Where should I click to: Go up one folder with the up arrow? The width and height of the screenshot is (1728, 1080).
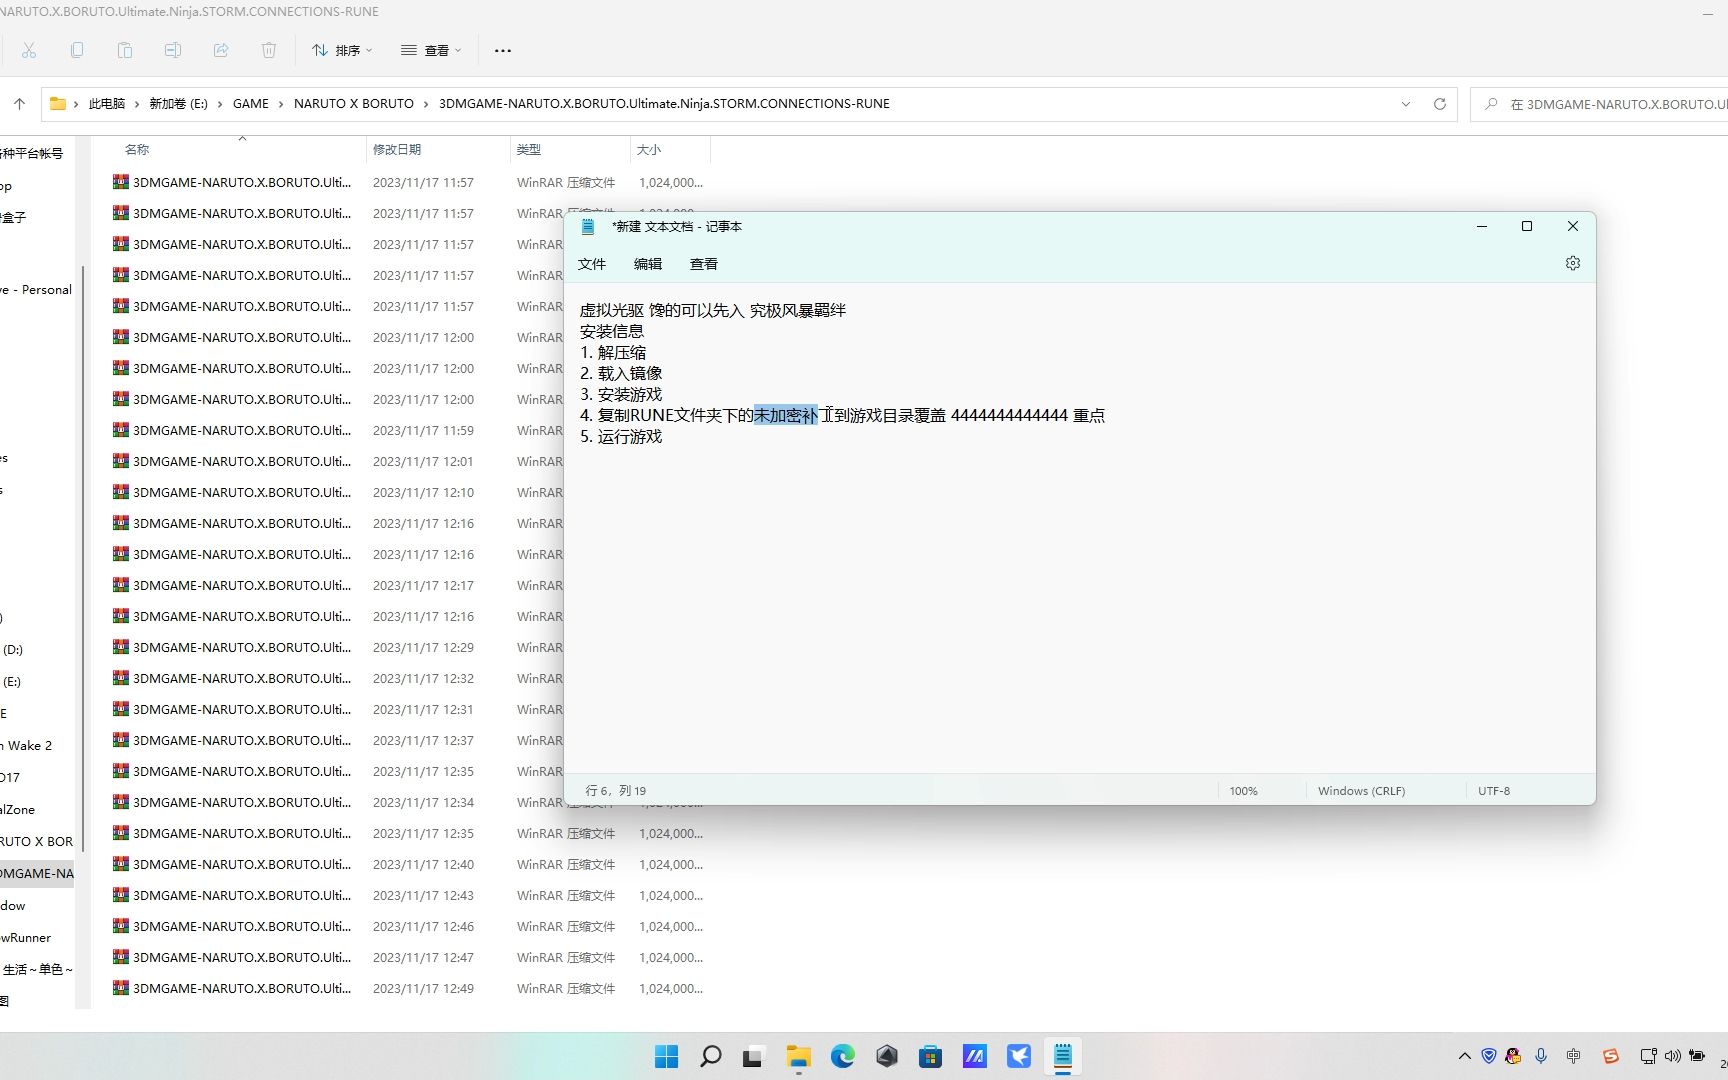coord(19,104)
